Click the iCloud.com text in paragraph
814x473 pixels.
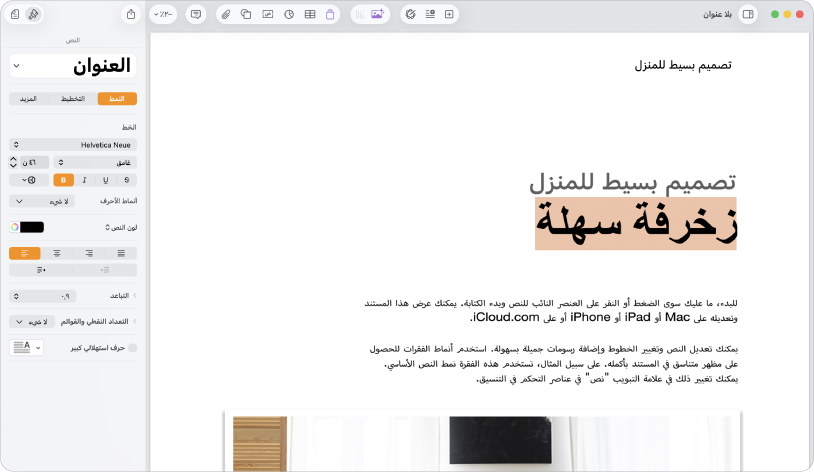click(505, 317)
